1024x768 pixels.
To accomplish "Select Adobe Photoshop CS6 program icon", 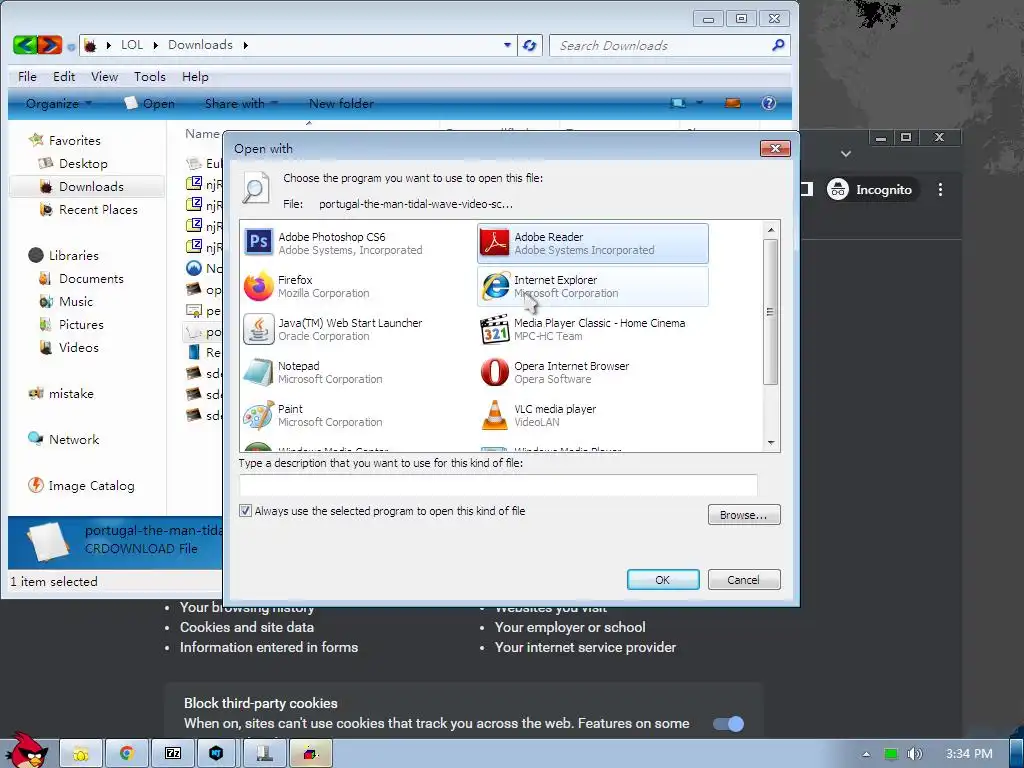I will click(259, 242).
